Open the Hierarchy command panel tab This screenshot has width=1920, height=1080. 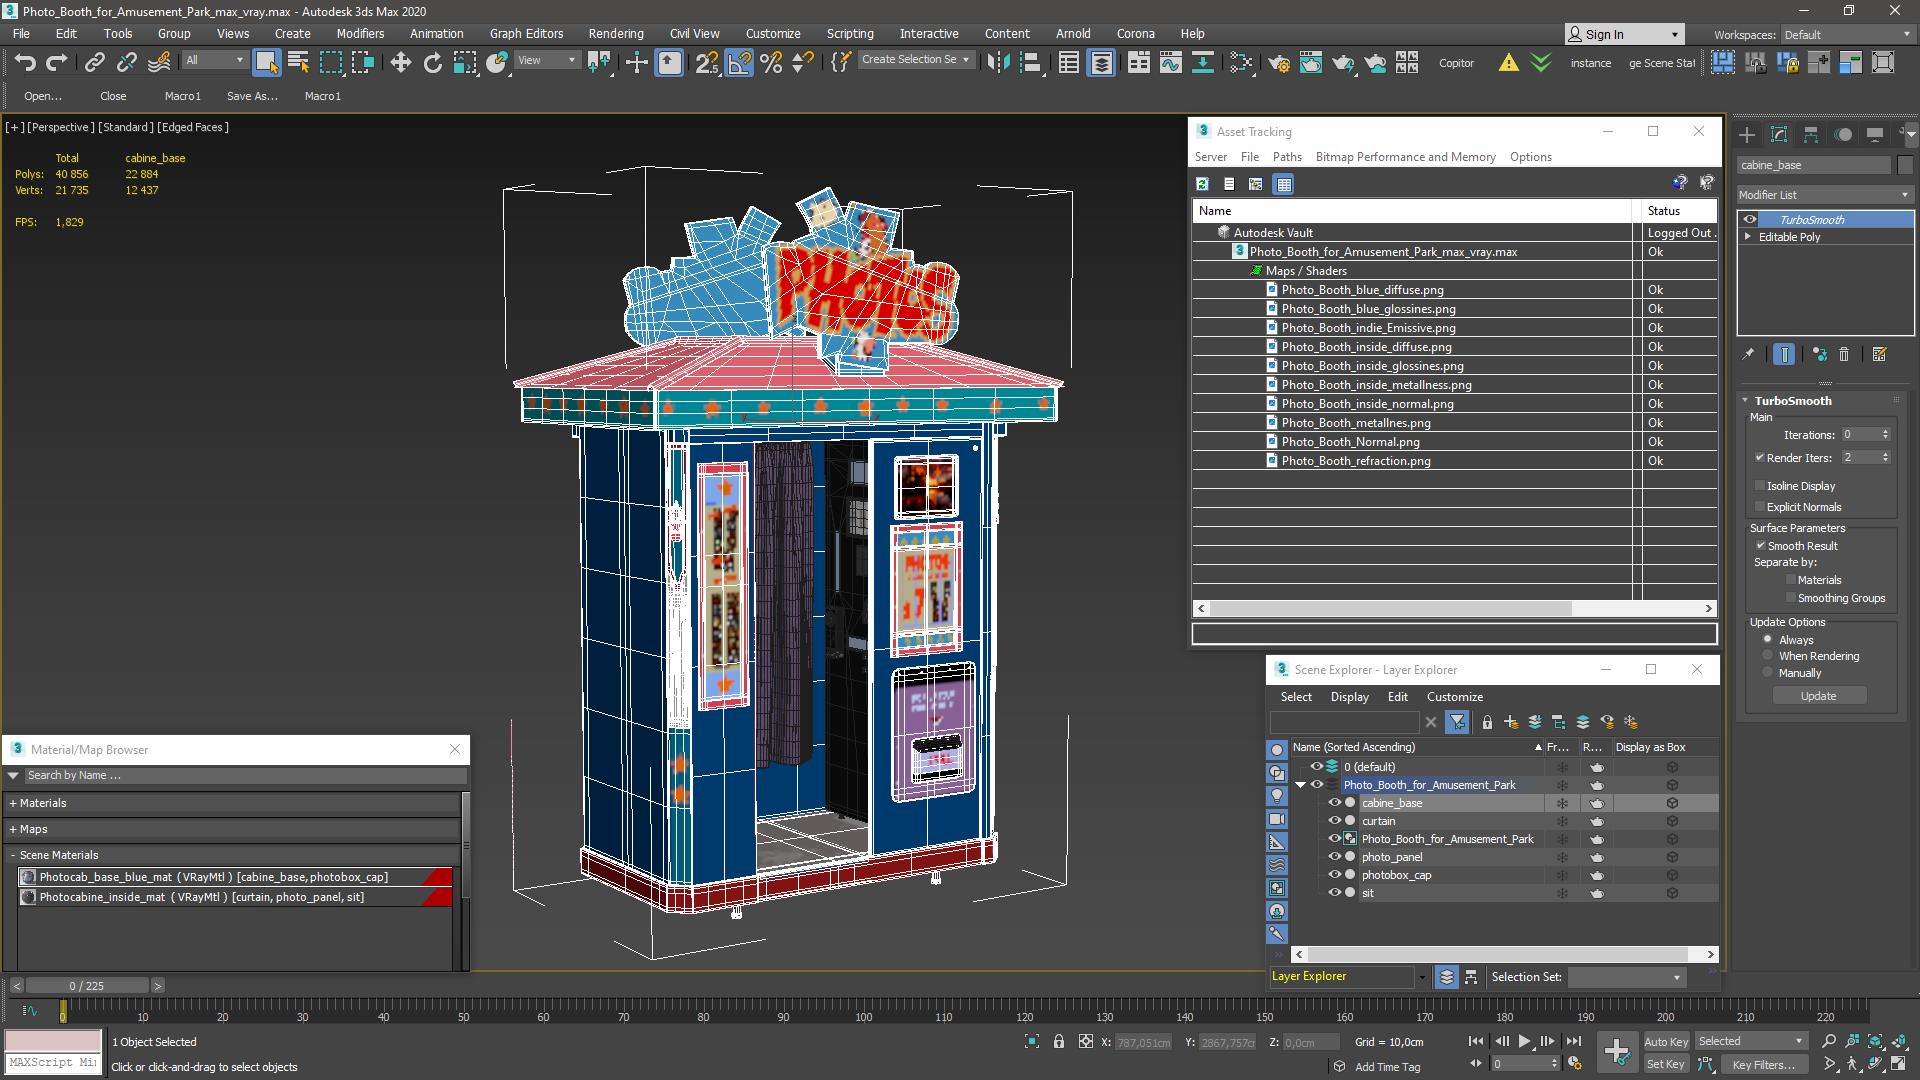1811,135
